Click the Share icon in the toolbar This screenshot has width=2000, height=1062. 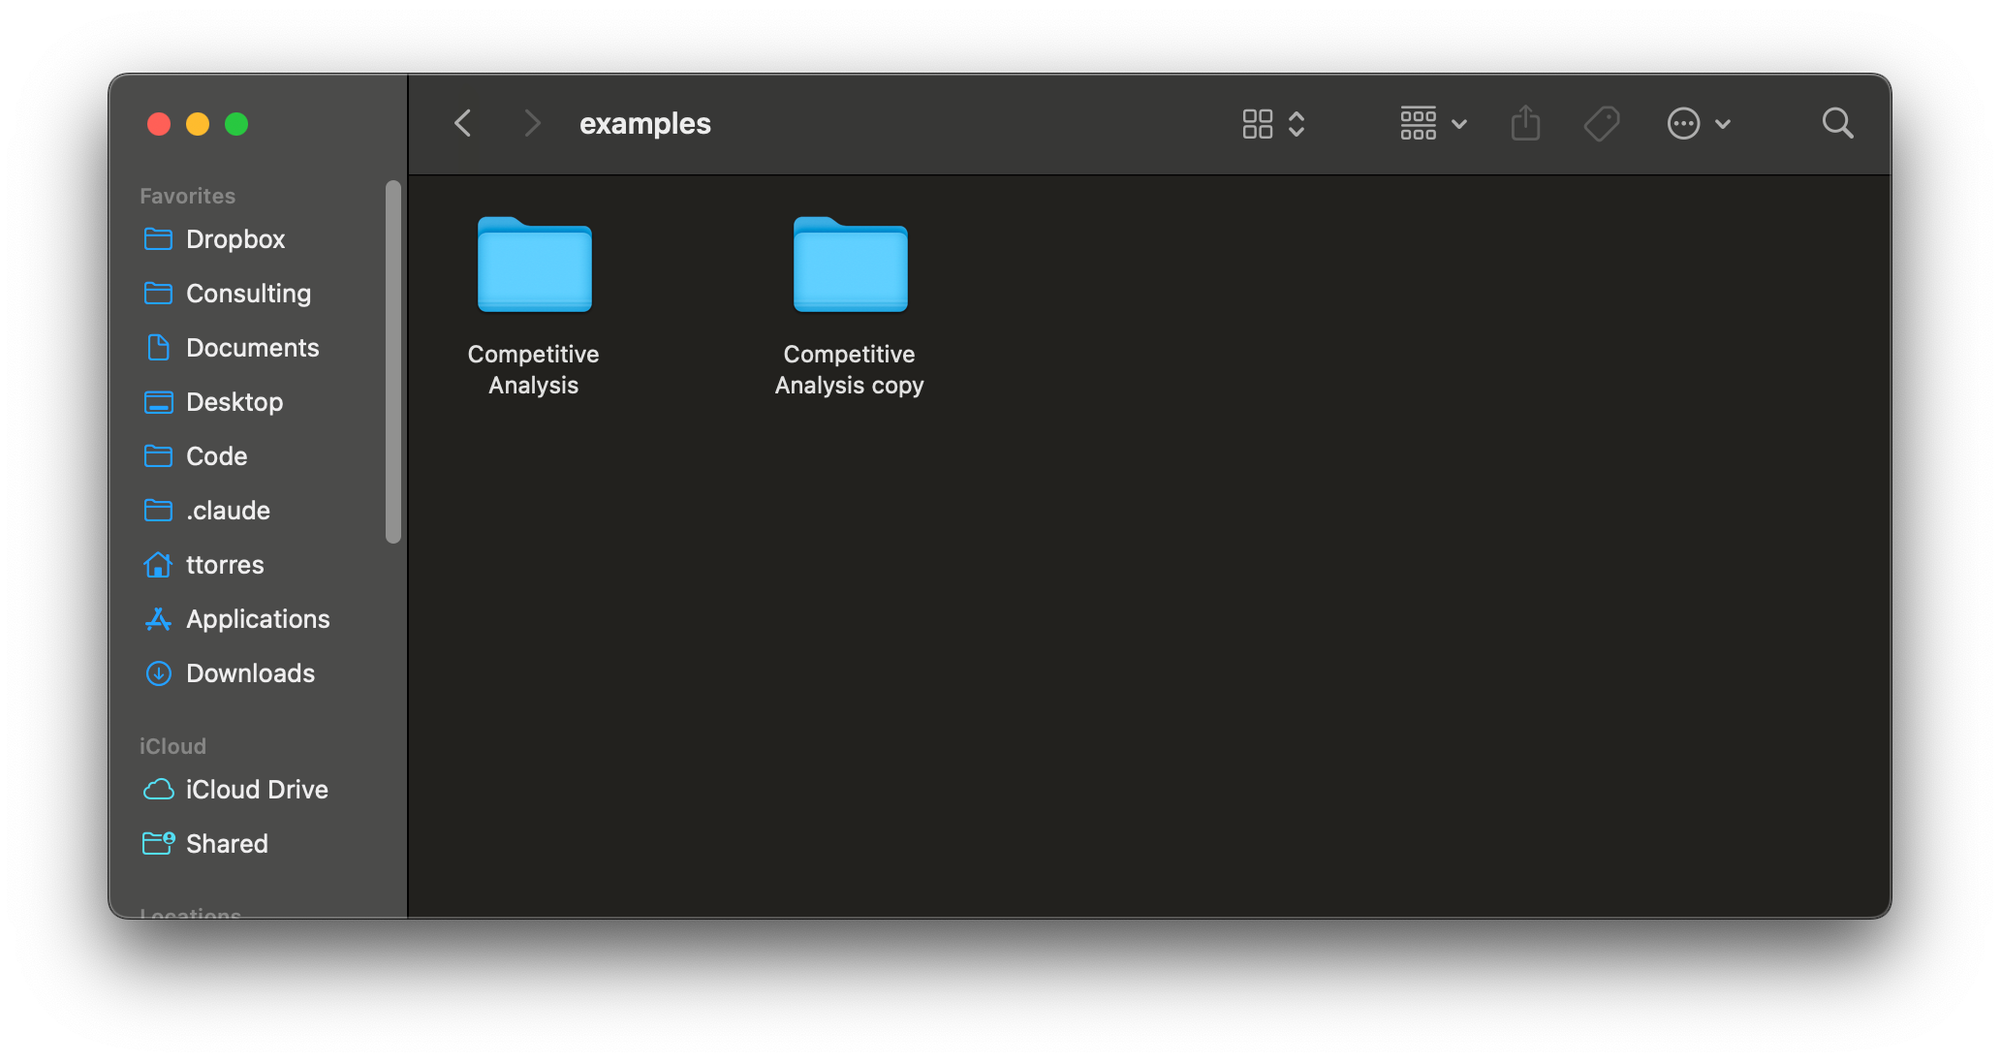(x=1524, y=123)
